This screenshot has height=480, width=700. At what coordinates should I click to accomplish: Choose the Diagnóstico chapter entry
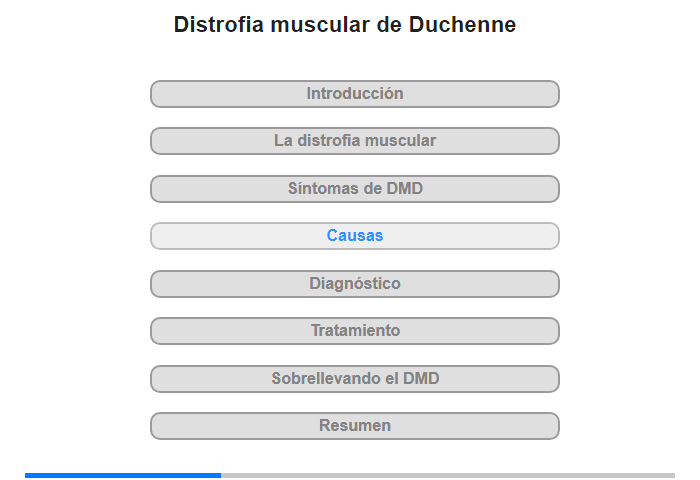tap(354, 284)
